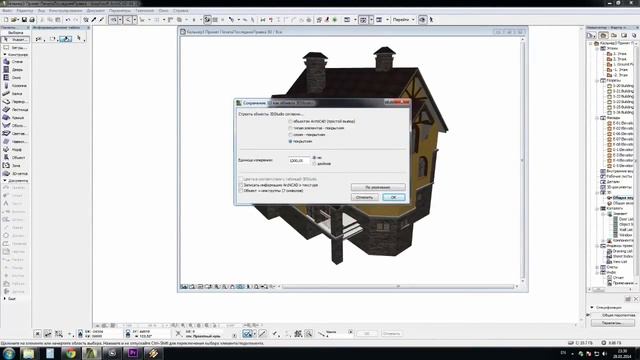
Task: Select the Arrow (Указатель) tool in toolbox
Action: [x=15, y=40]
